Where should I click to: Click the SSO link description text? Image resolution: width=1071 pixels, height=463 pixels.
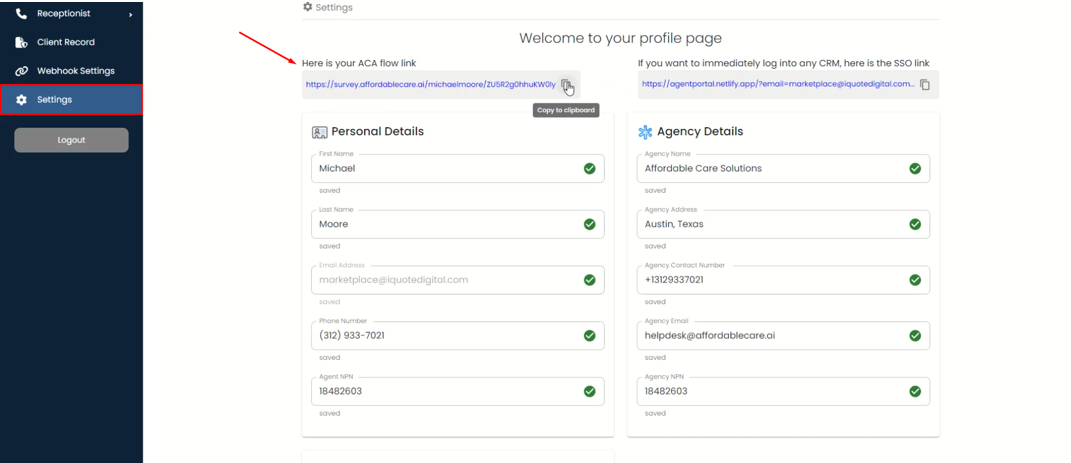(783, 63)
